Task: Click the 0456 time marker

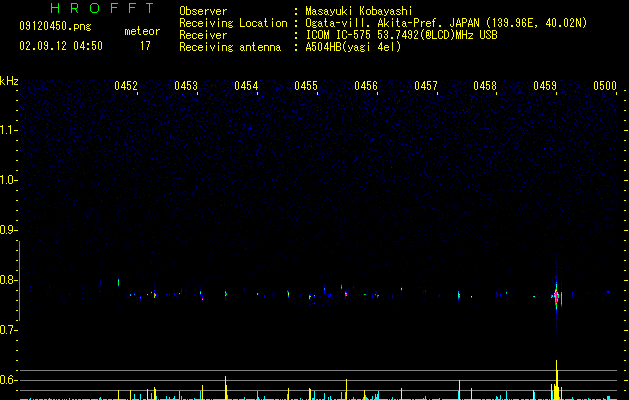Action: pyautogui.click(x=366, y=86)
